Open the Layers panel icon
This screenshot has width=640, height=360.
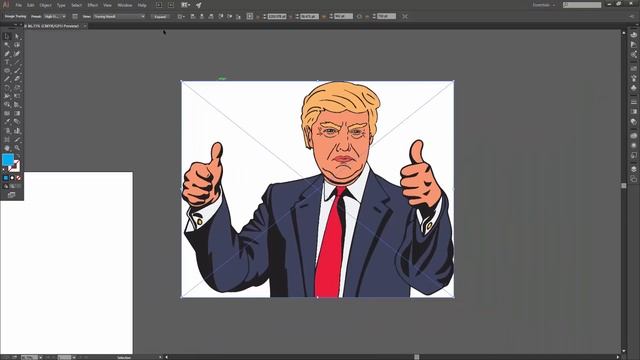(633, 169)
